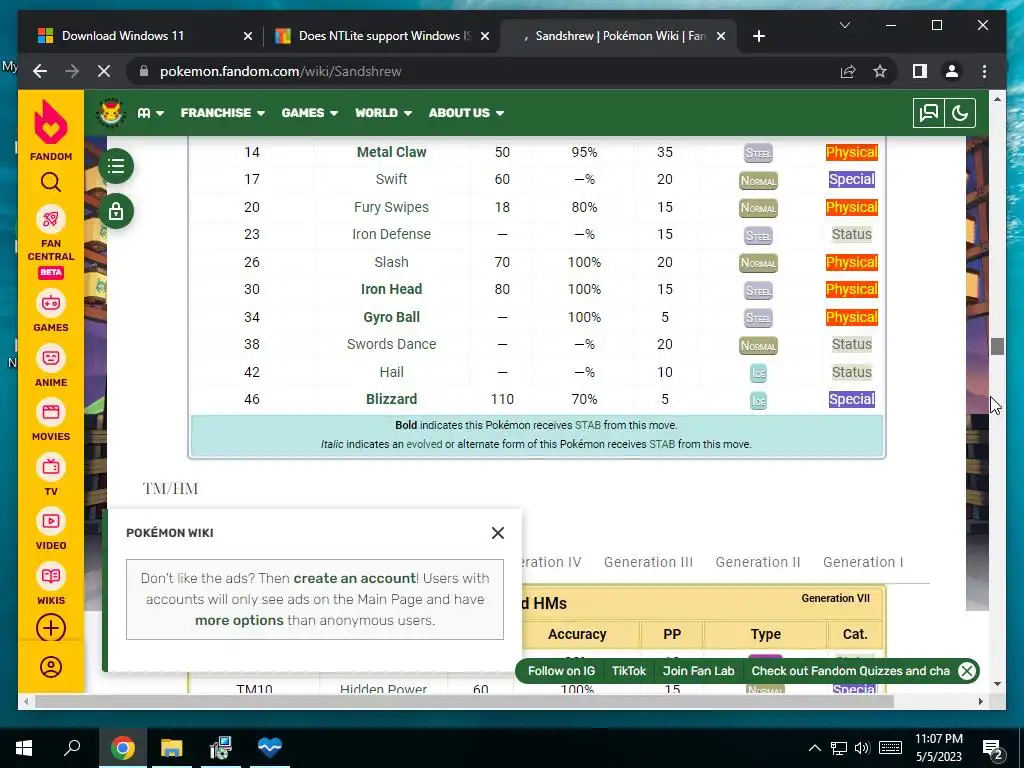Viewport: 1024px width, 768px height.
Task: Open the user profile icon in sidebar
Action: 51,667
